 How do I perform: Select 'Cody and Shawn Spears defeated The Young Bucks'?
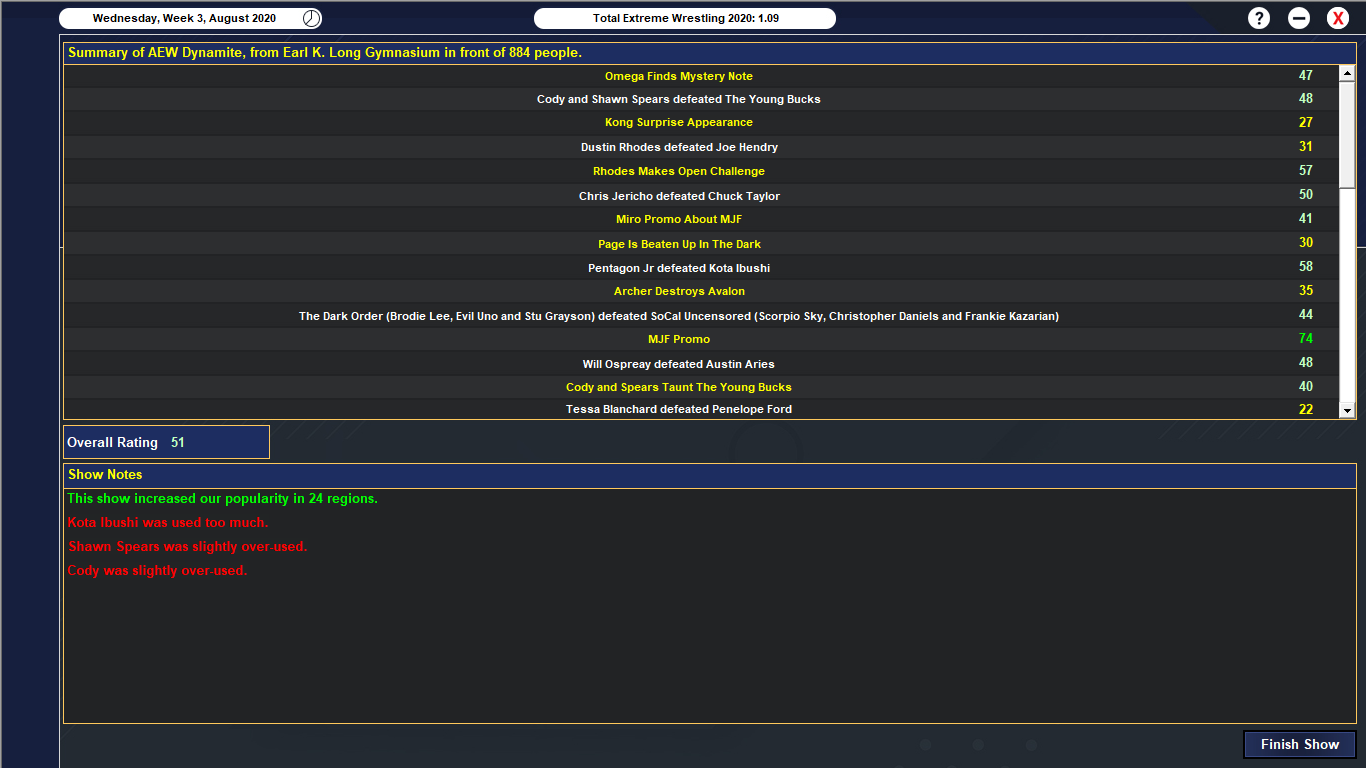pyautogui.click(x=700, y=99)
